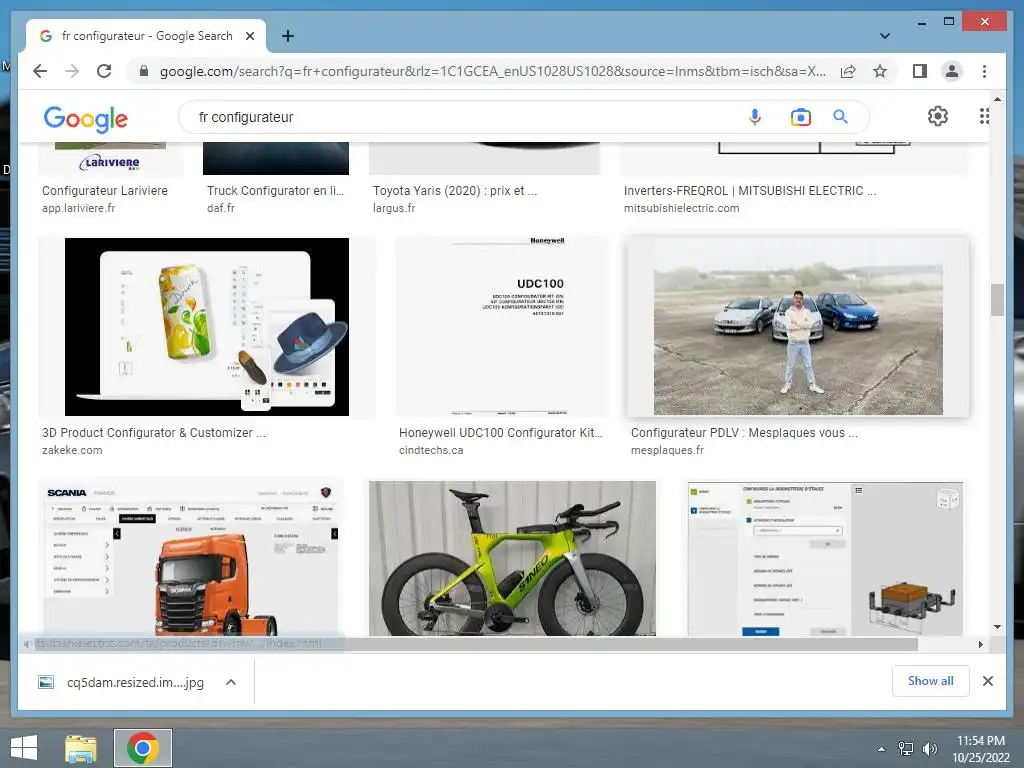1024x768 pixels.
Task: Open Google apps grid
Action: coord(984,116)
